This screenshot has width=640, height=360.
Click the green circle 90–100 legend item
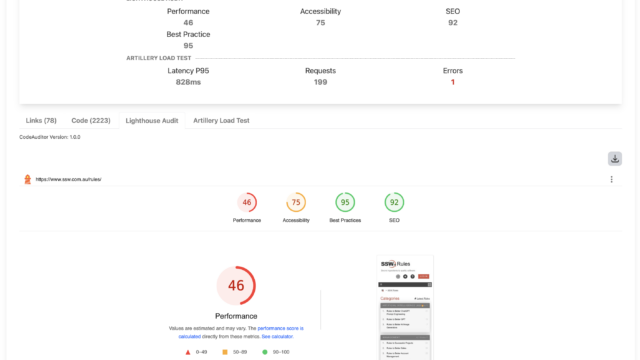pos(276,352)
